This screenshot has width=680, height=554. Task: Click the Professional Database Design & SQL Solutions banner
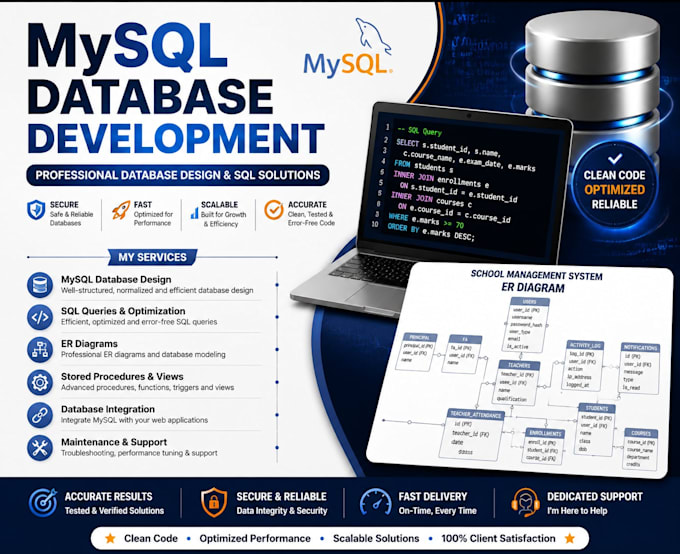[178, 175]
